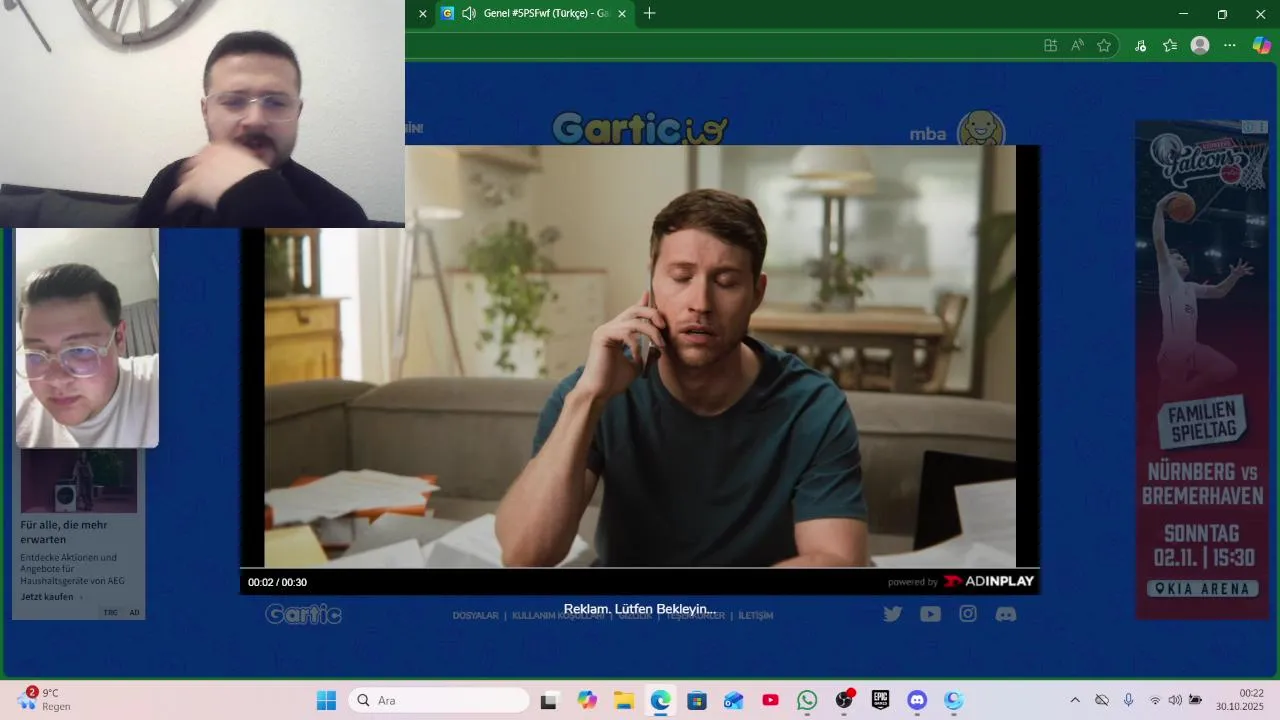Open Microsoft Store from the taskbar
1280x720 pixels.
[697, 700]
